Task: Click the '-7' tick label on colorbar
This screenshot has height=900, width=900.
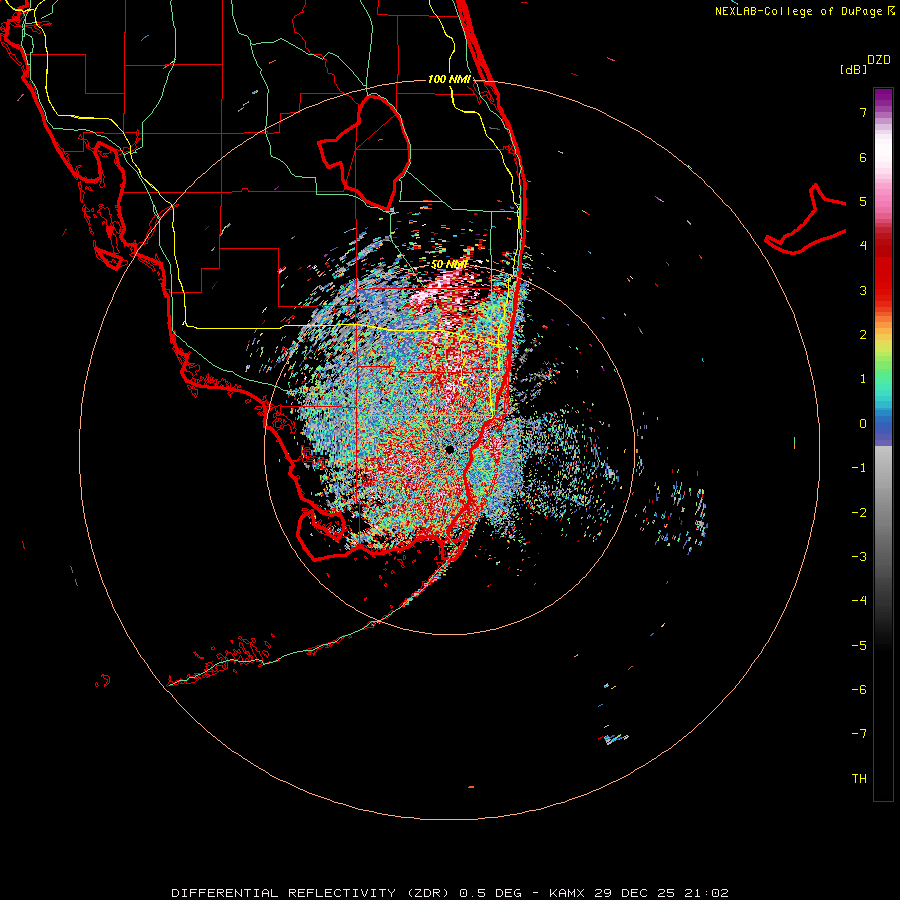Action: (859, 734)
